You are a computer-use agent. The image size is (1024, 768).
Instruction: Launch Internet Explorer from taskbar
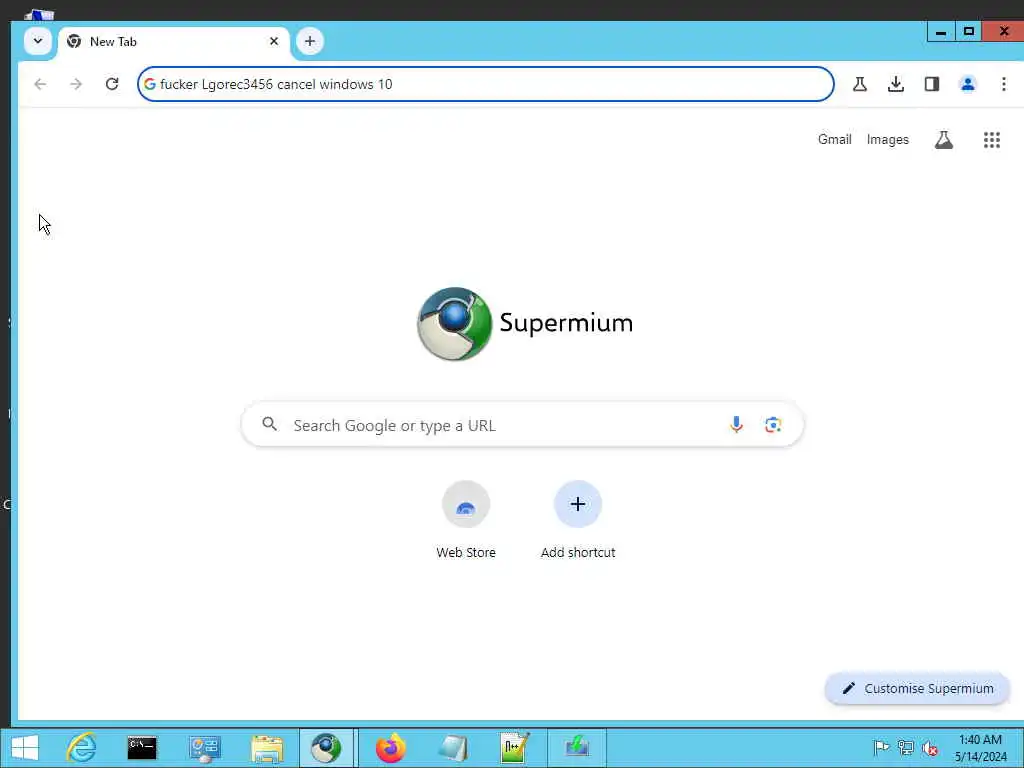click(82, 748)
